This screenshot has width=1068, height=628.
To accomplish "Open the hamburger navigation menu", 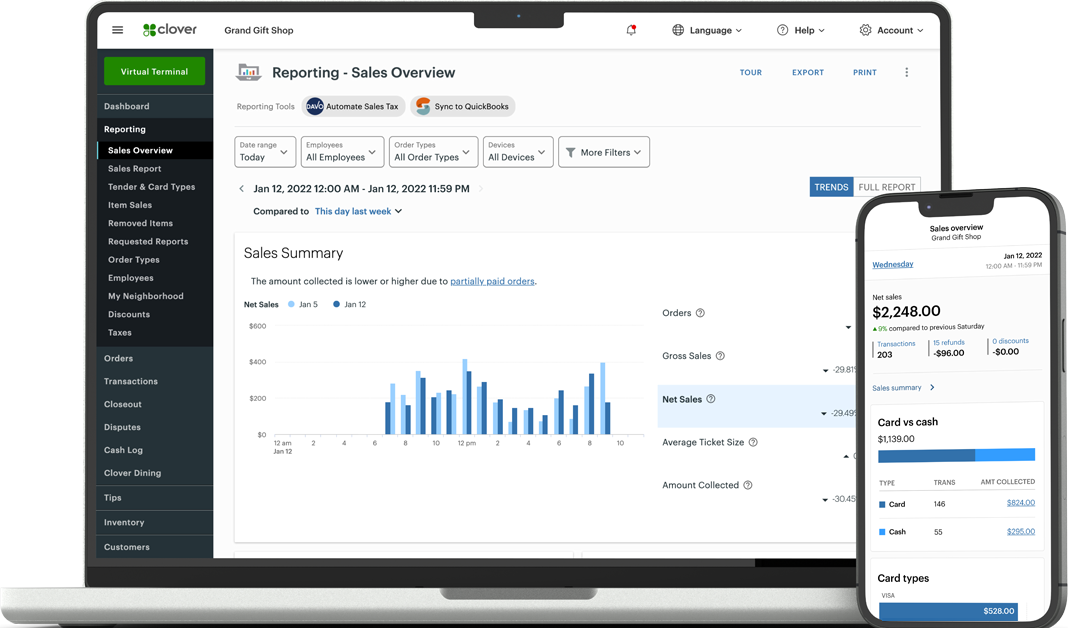I will click(x=118, y=30).
